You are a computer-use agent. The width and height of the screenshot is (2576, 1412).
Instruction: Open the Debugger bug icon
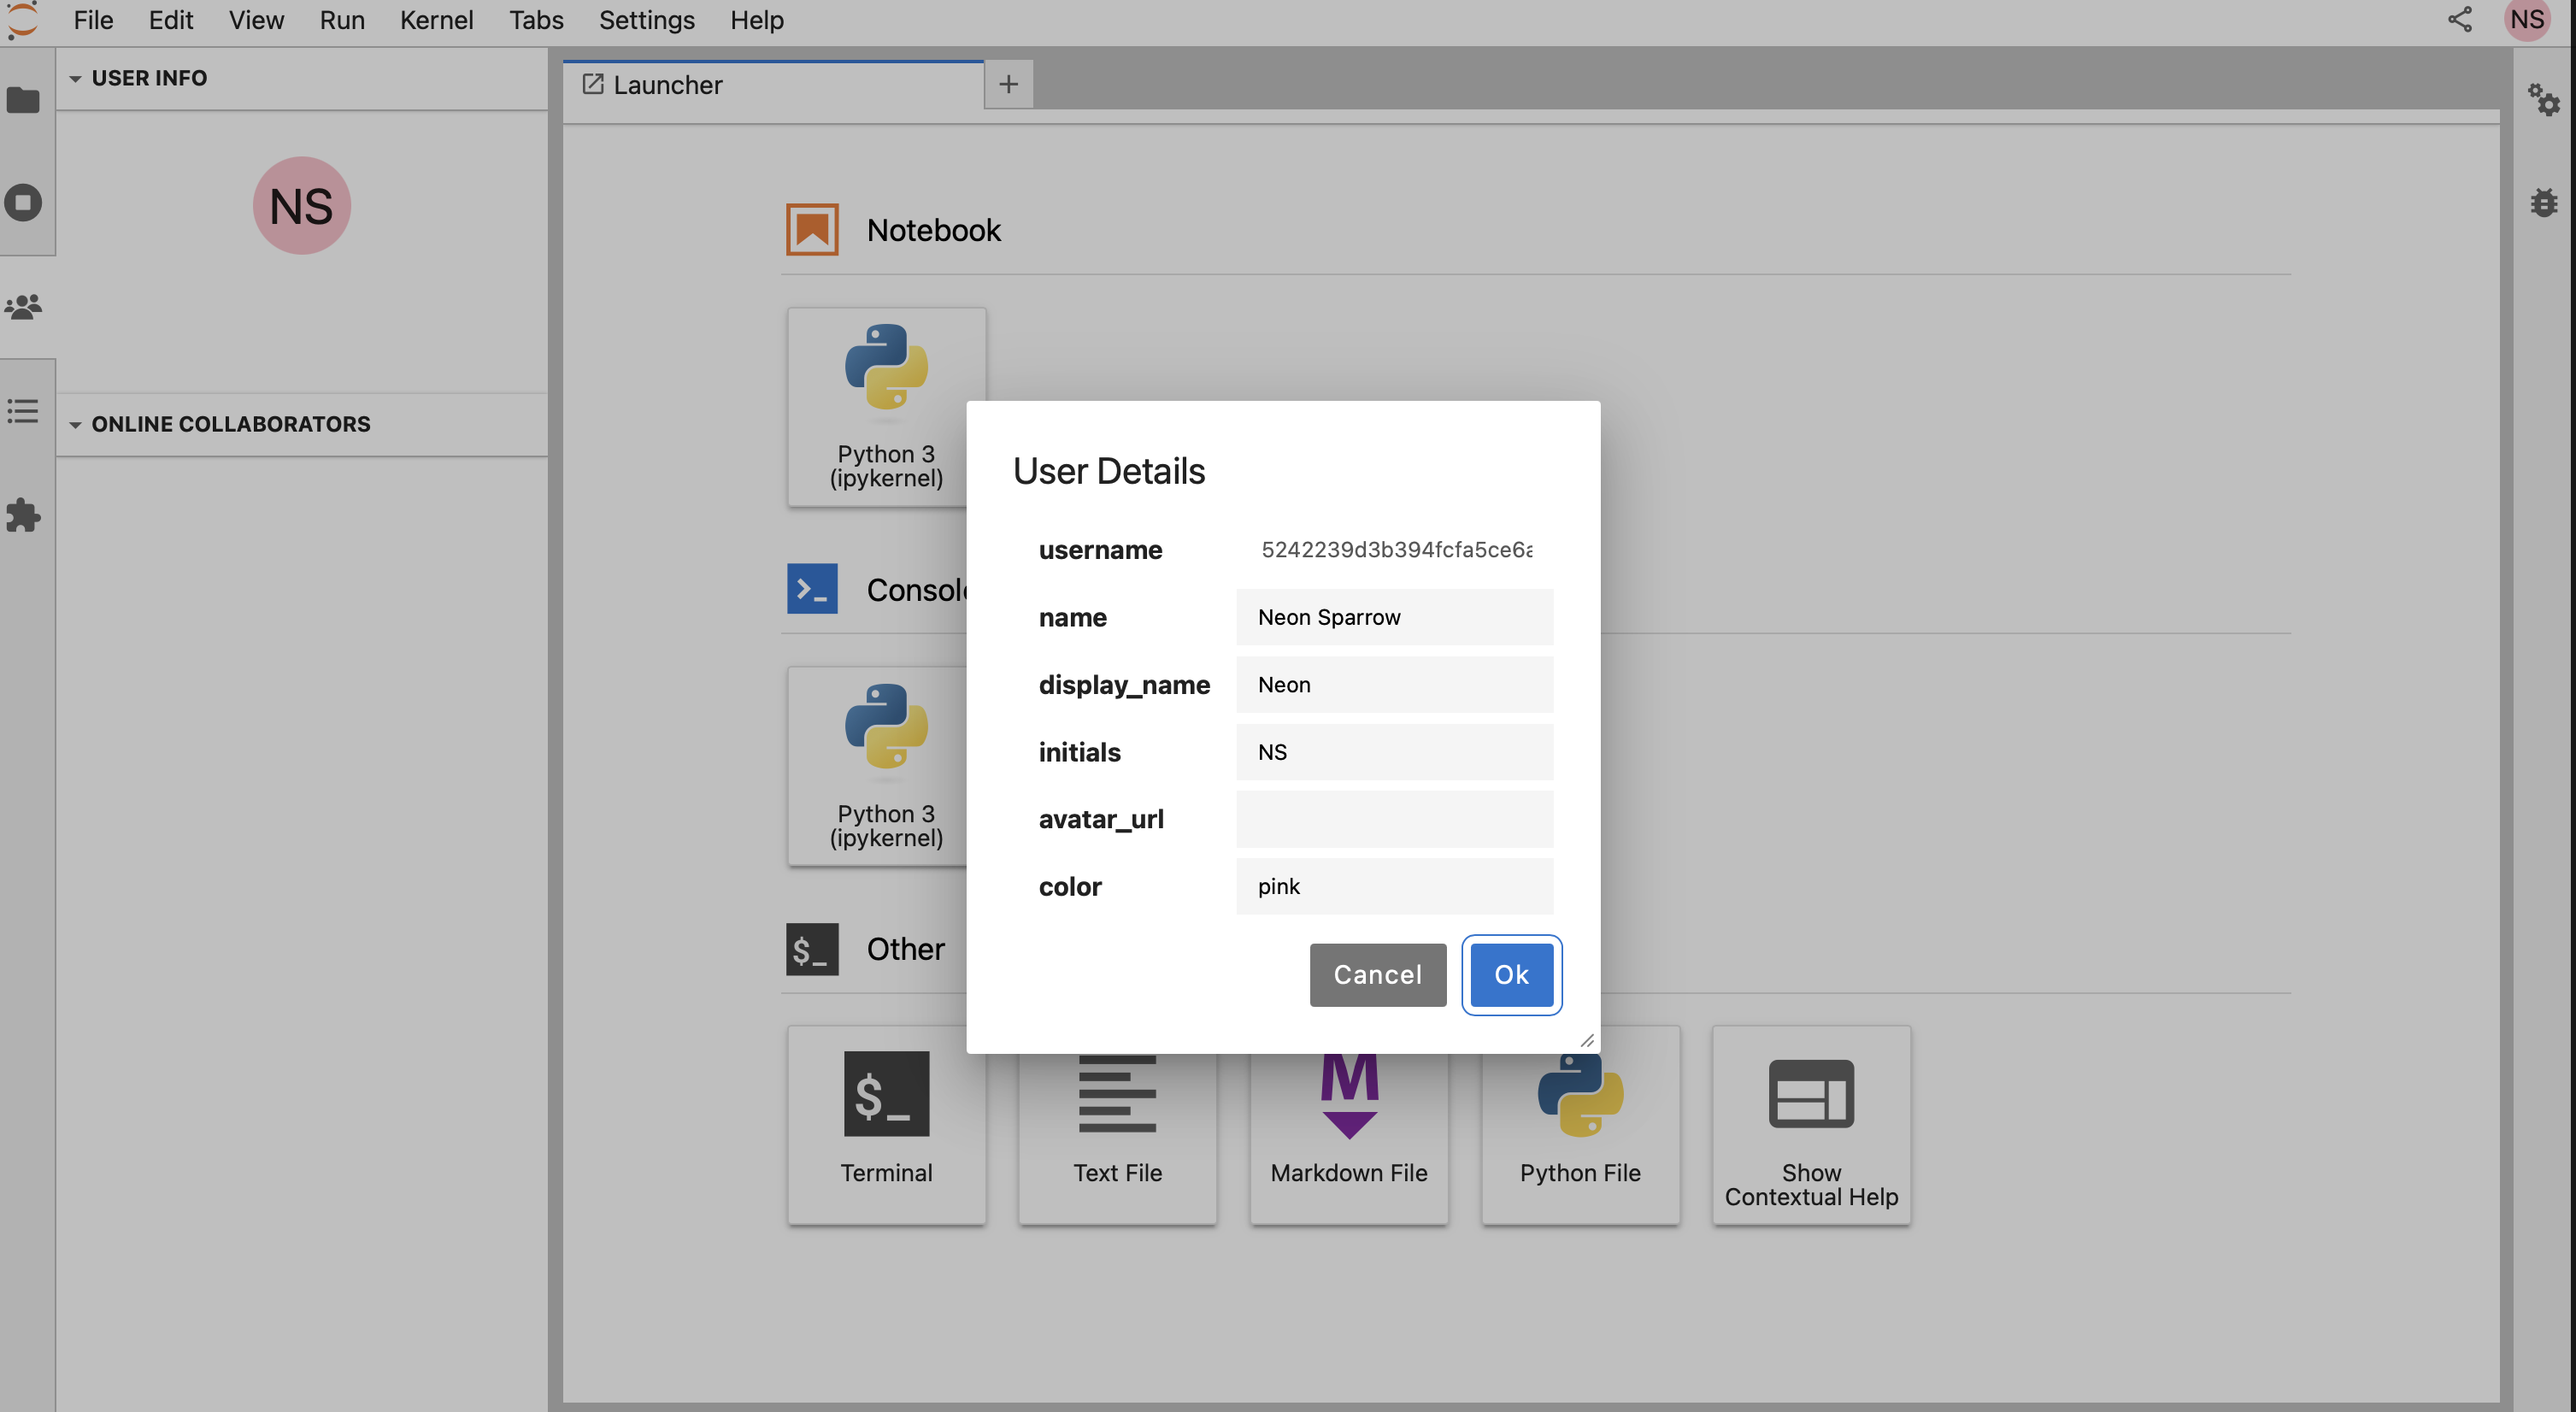tap(2543, 203)
